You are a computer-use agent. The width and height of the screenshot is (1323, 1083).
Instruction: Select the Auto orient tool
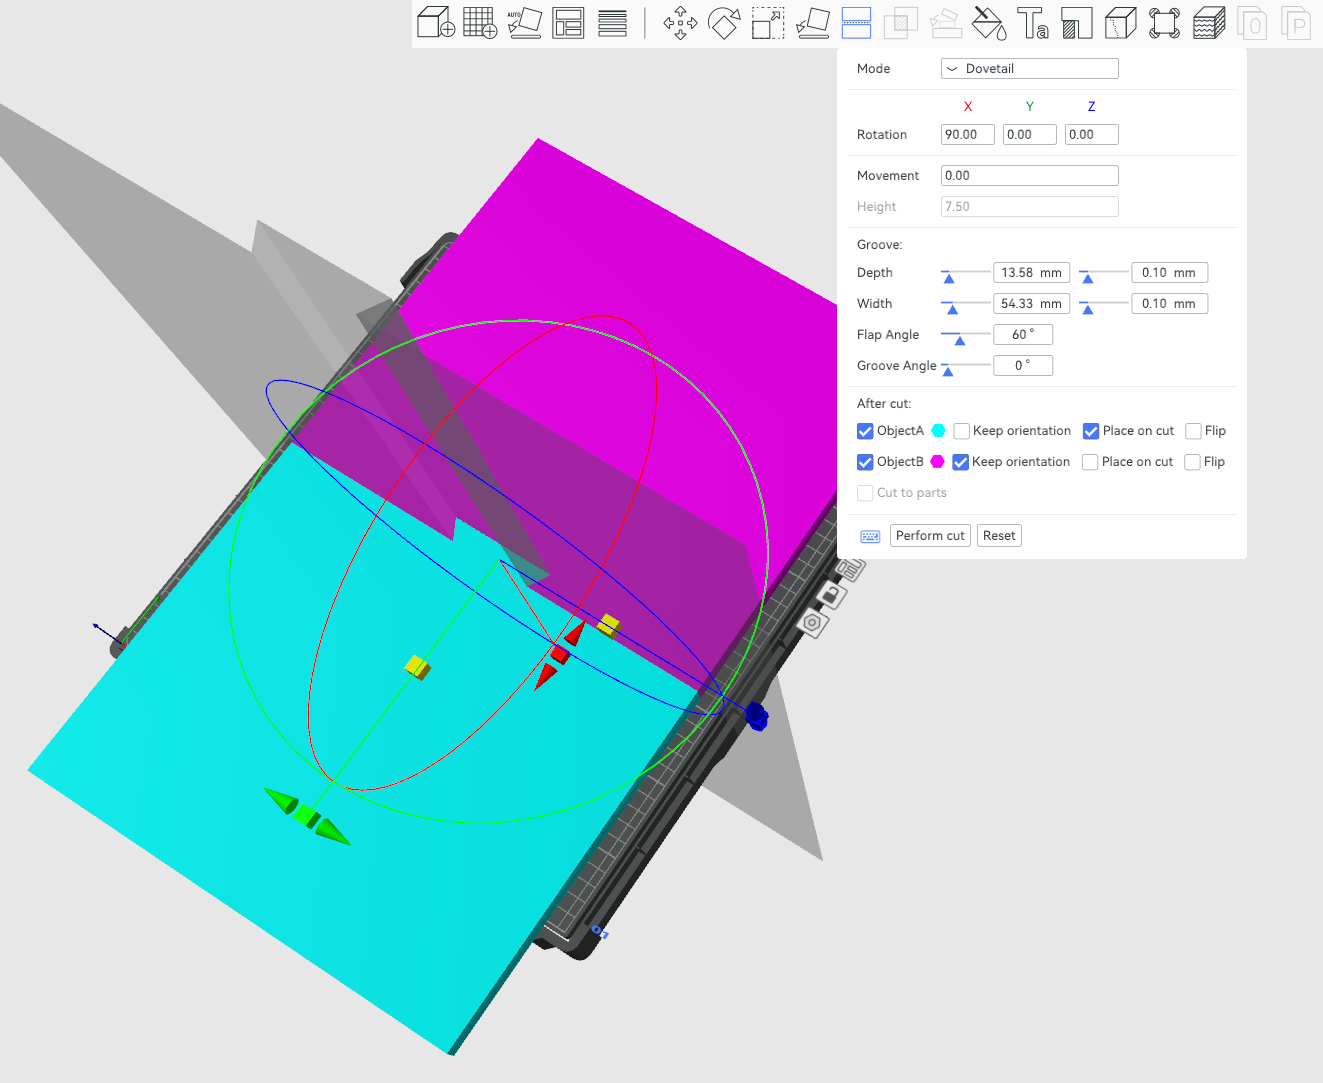tap(524, 22)
